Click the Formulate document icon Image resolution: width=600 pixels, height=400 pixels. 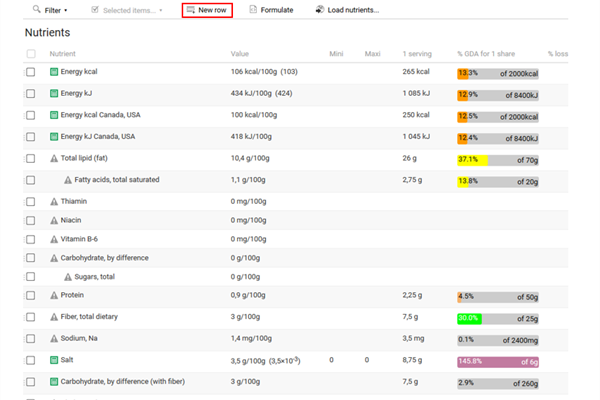253,10
